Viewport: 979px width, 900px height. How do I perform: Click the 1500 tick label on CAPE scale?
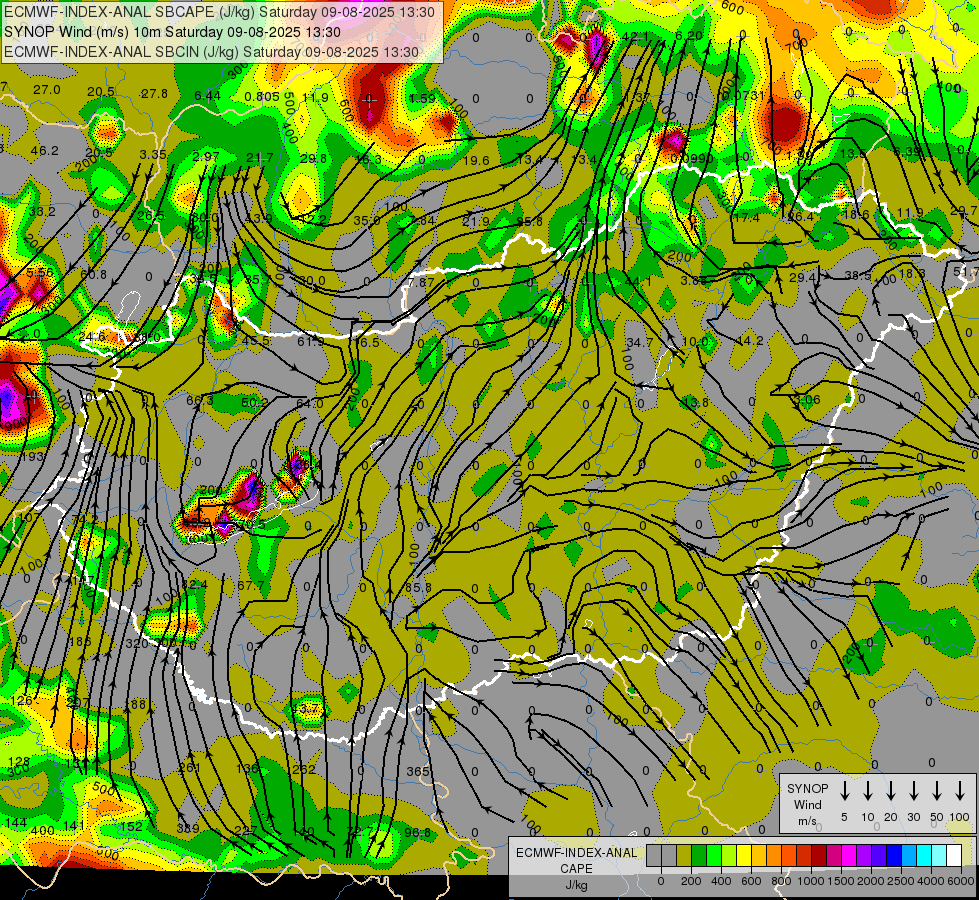[841, 881]
